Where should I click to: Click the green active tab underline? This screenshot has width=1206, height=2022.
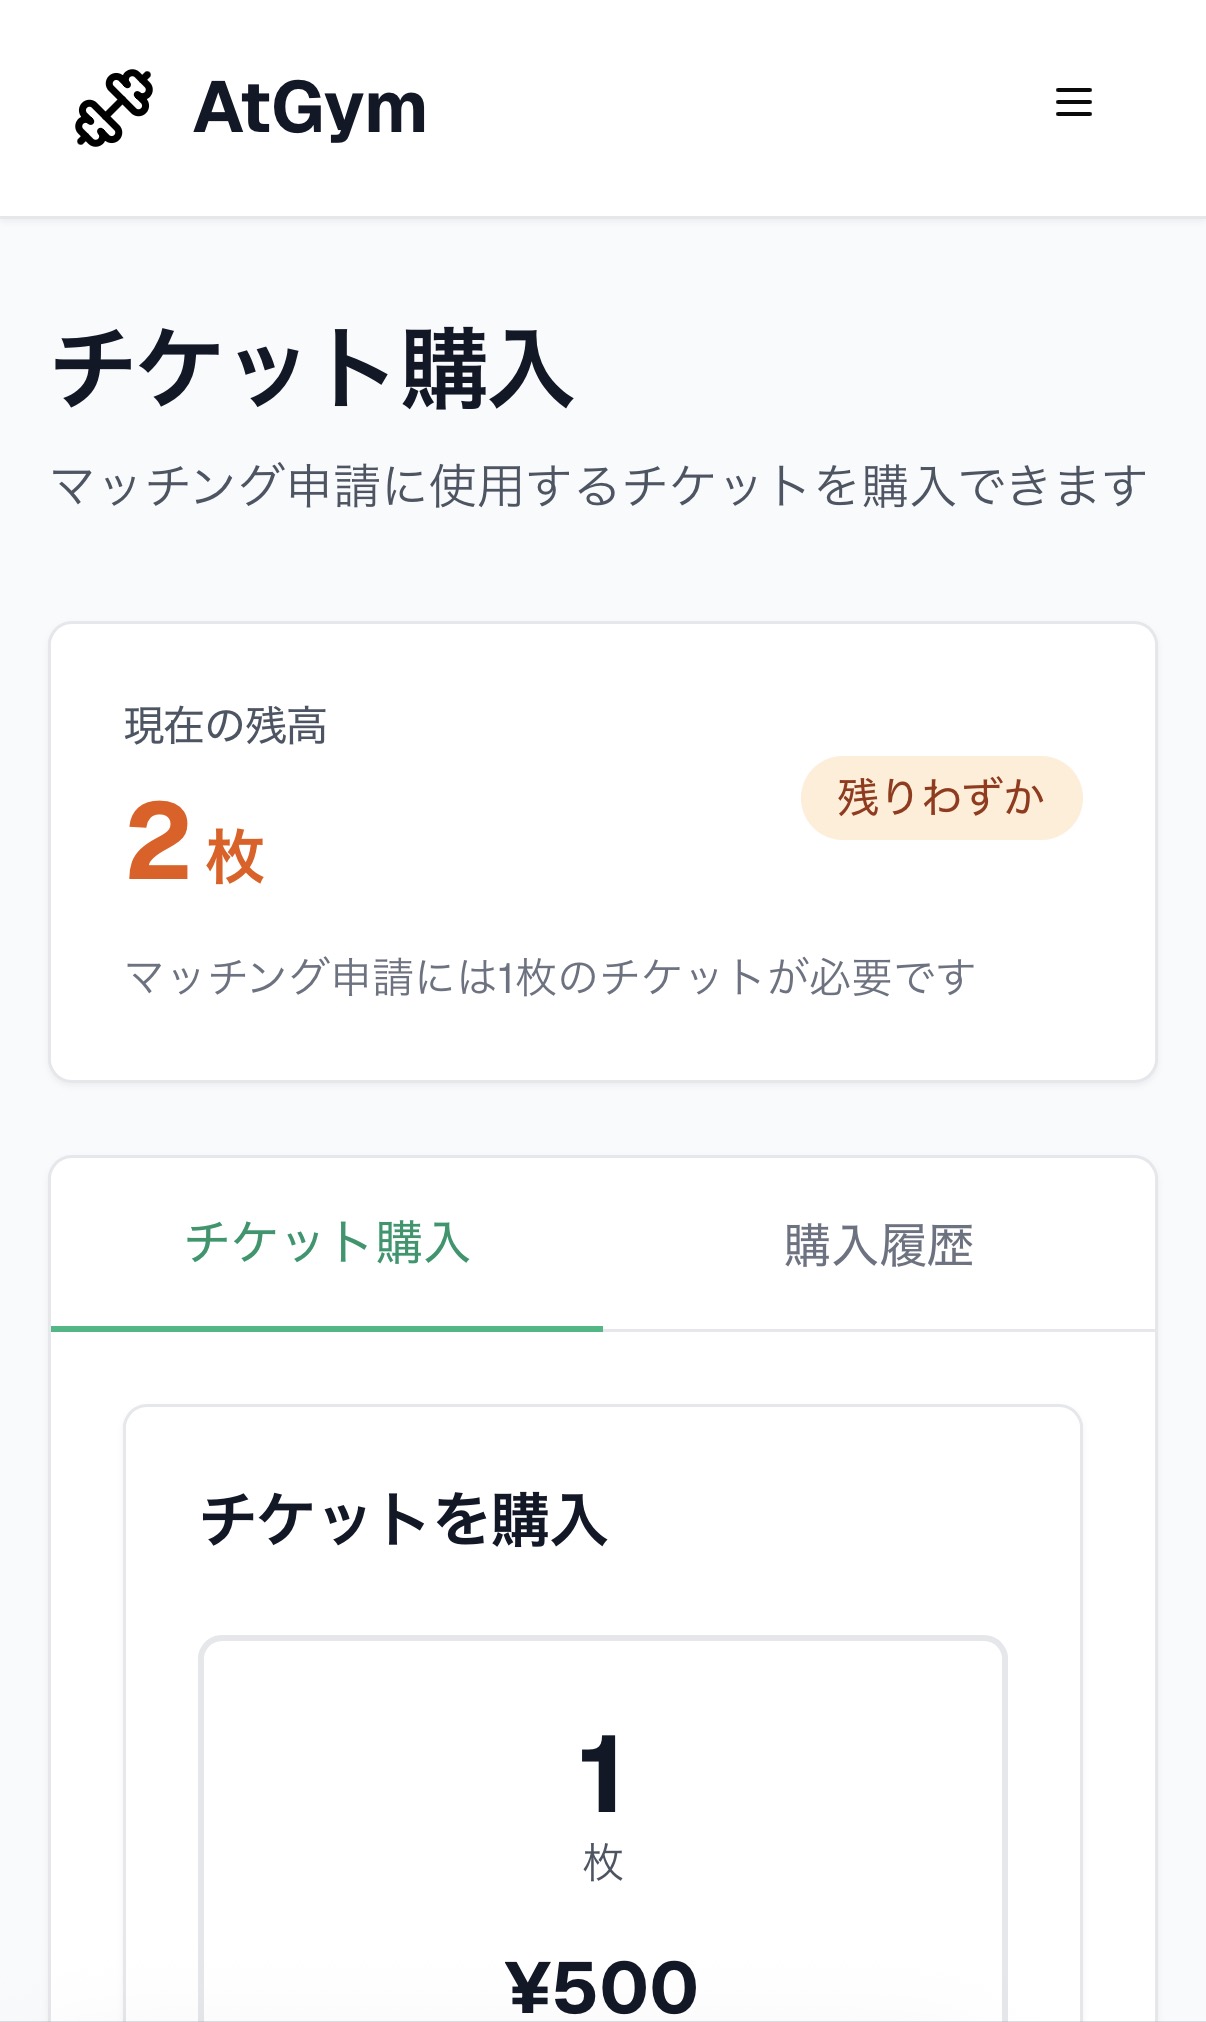click(327, 1328)
